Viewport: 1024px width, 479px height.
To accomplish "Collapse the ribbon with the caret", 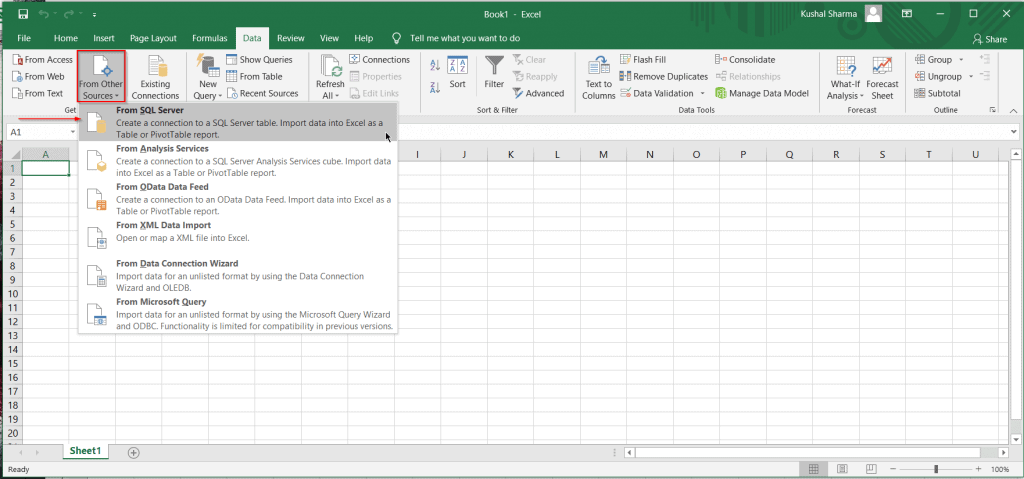I will [x=1013, y=110].
